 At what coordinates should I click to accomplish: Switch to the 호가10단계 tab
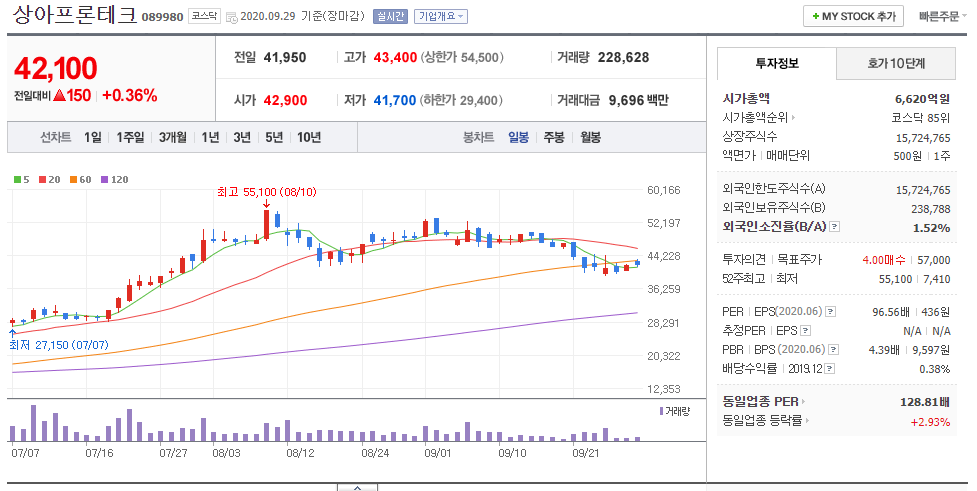895,64
